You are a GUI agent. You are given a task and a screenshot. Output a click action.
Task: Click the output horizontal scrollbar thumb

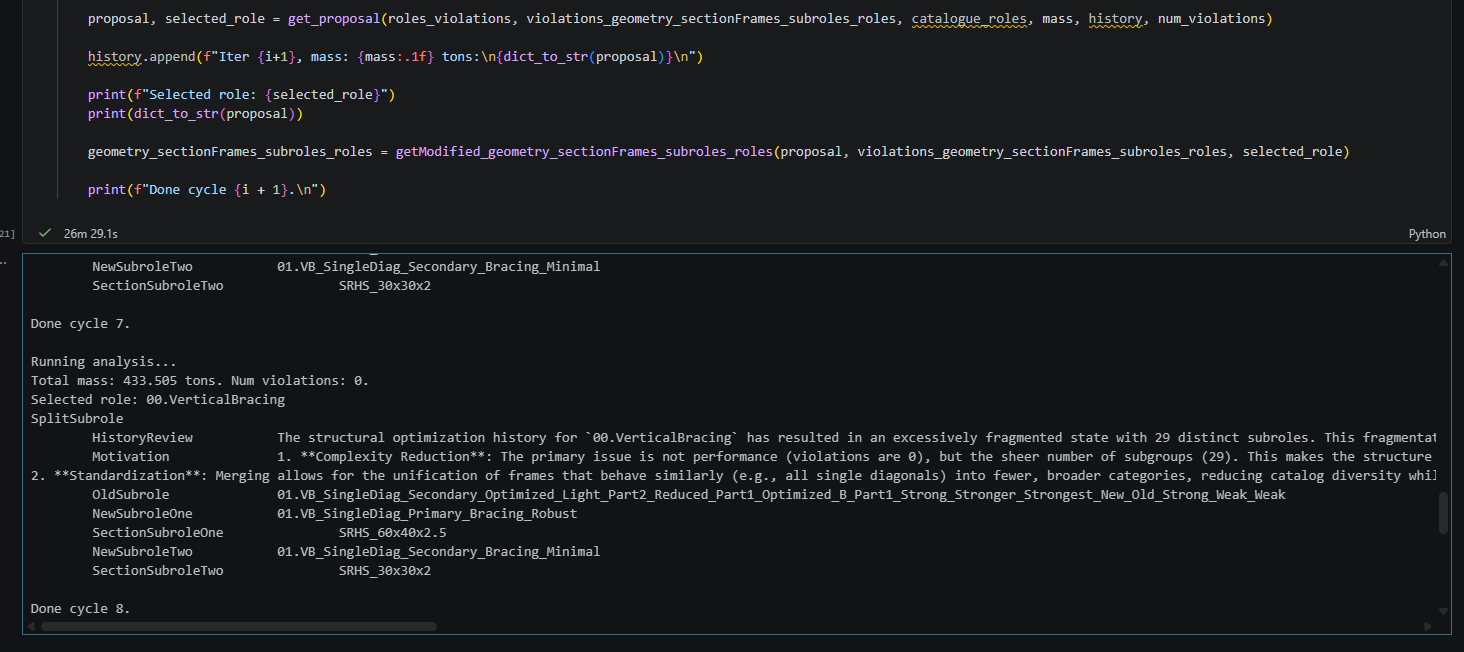tap(238, 627)
